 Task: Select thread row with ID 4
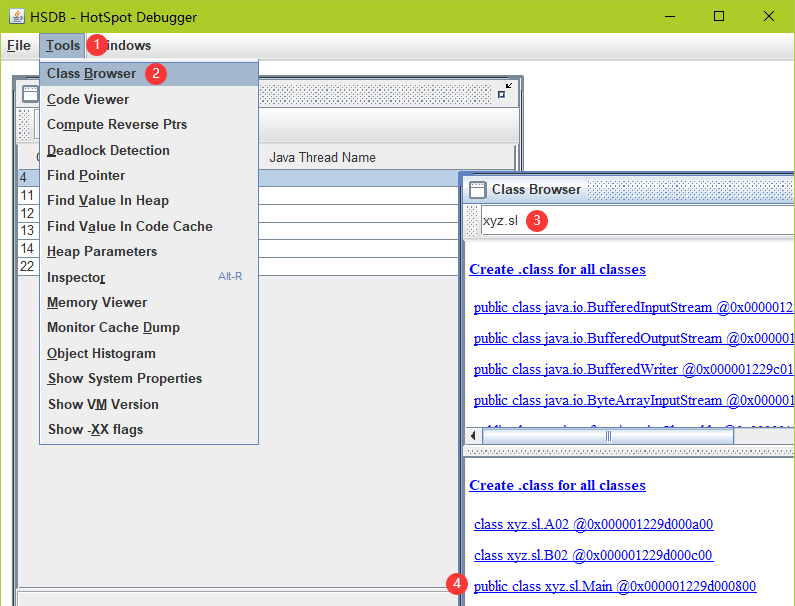238,177
